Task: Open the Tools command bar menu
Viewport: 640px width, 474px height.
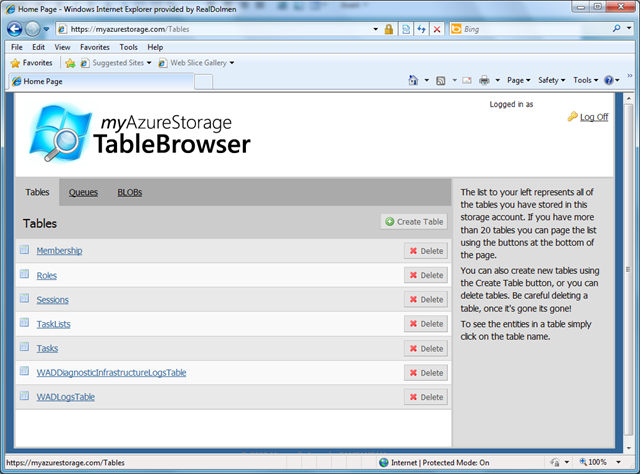Action: (x=585, y=80)
